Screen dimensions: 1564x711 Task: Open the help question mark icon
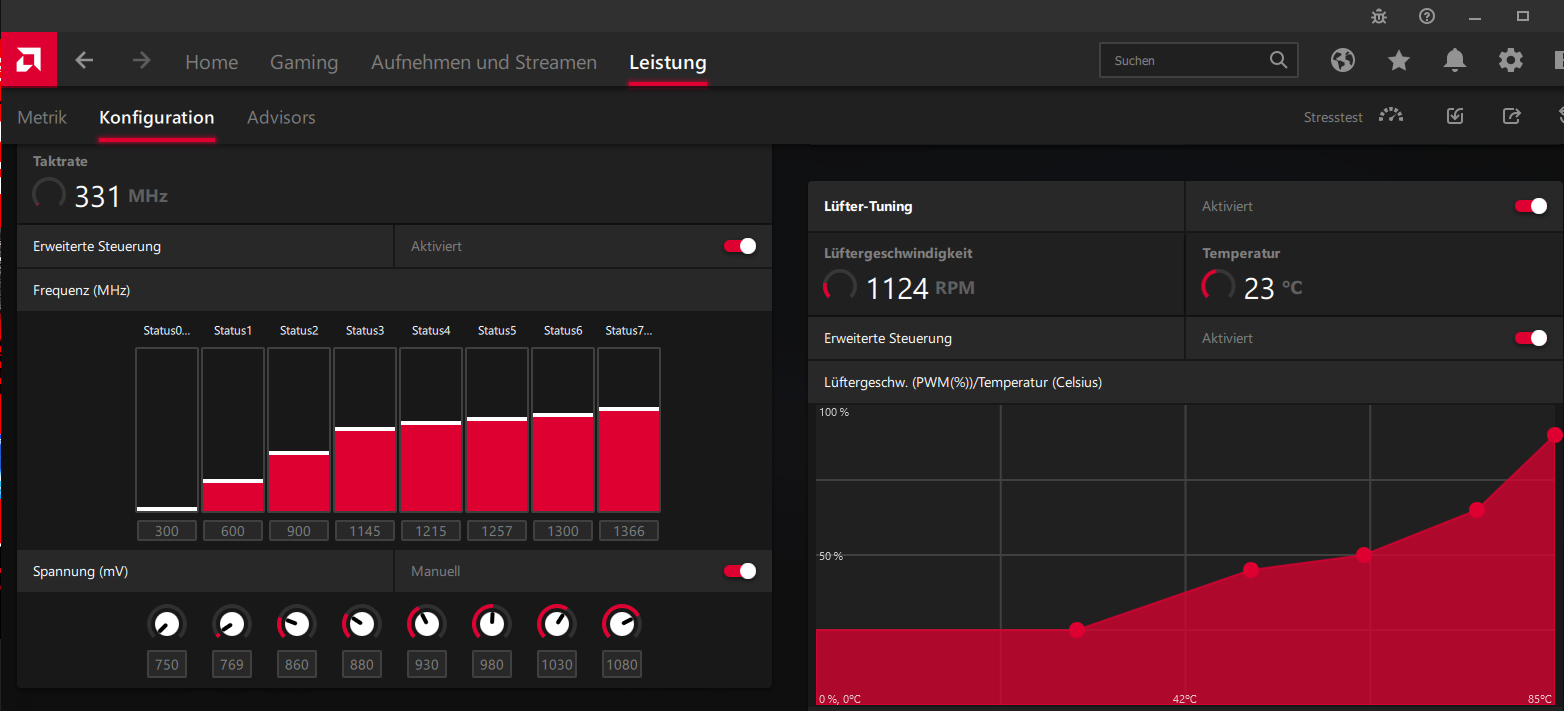pyautogui.click(x=1427, y=16)
